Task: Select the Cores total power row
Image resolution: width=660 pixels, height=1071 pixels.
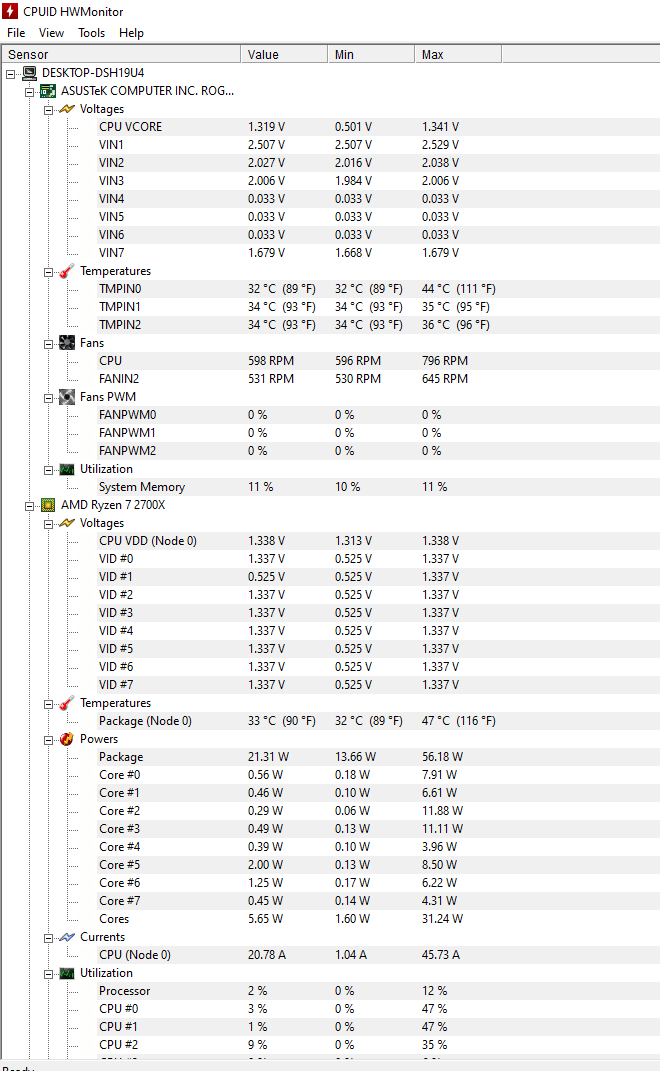Action: (x=378, y=919)
